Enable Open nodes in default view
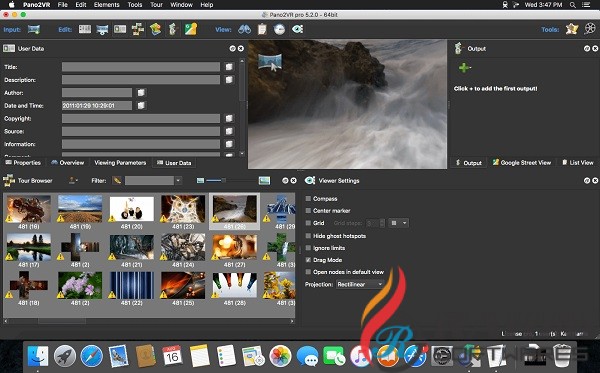Image resolution: width=600 pixels, height=373 pixels. [308, 272]
